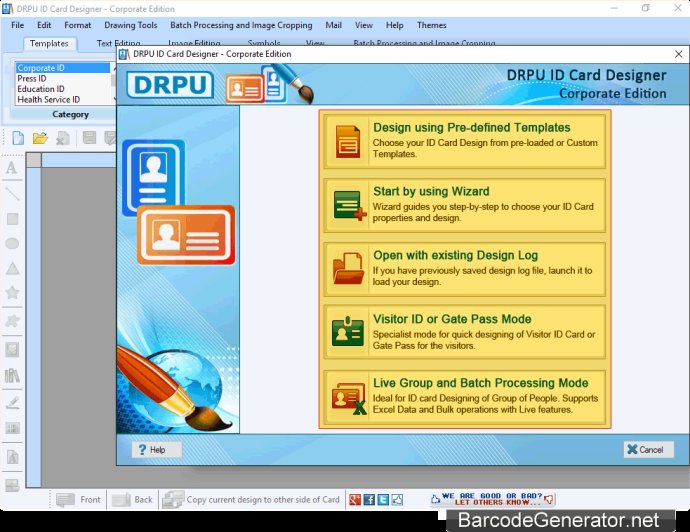Click the Facebook share icon
Screen dimensions: 690x532
coord(369,499)
